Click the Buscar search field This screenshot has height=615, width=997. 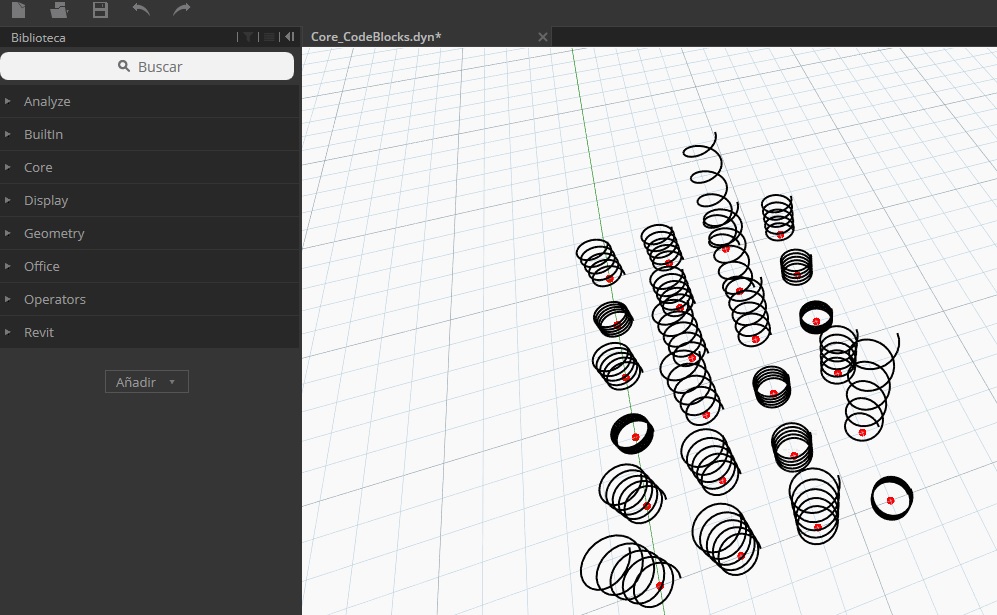pos(147,66)
